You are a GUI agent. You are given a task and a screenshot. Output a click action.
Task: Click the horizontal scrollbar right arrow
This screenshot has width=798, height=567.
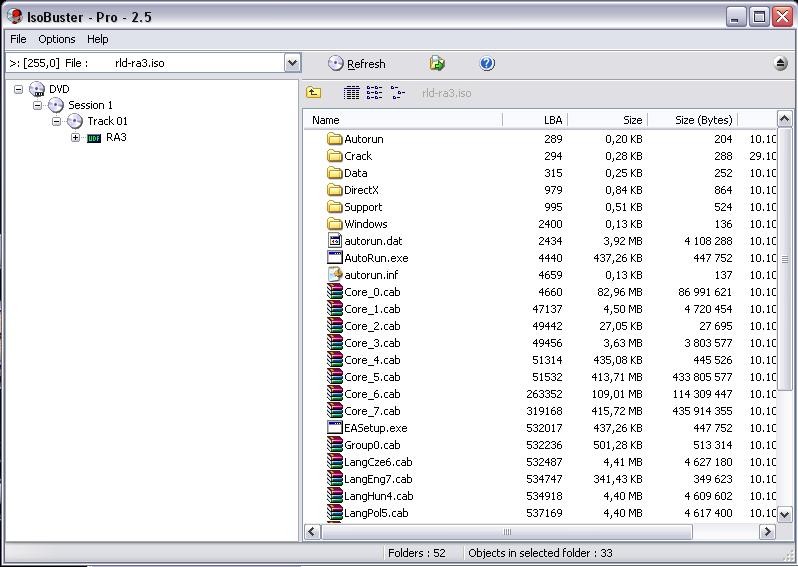tap(767, 532)
